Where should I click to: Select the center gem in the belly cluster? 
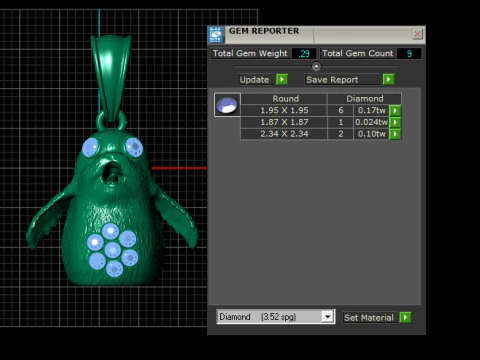pyautogui.click(x=112, y=249)
